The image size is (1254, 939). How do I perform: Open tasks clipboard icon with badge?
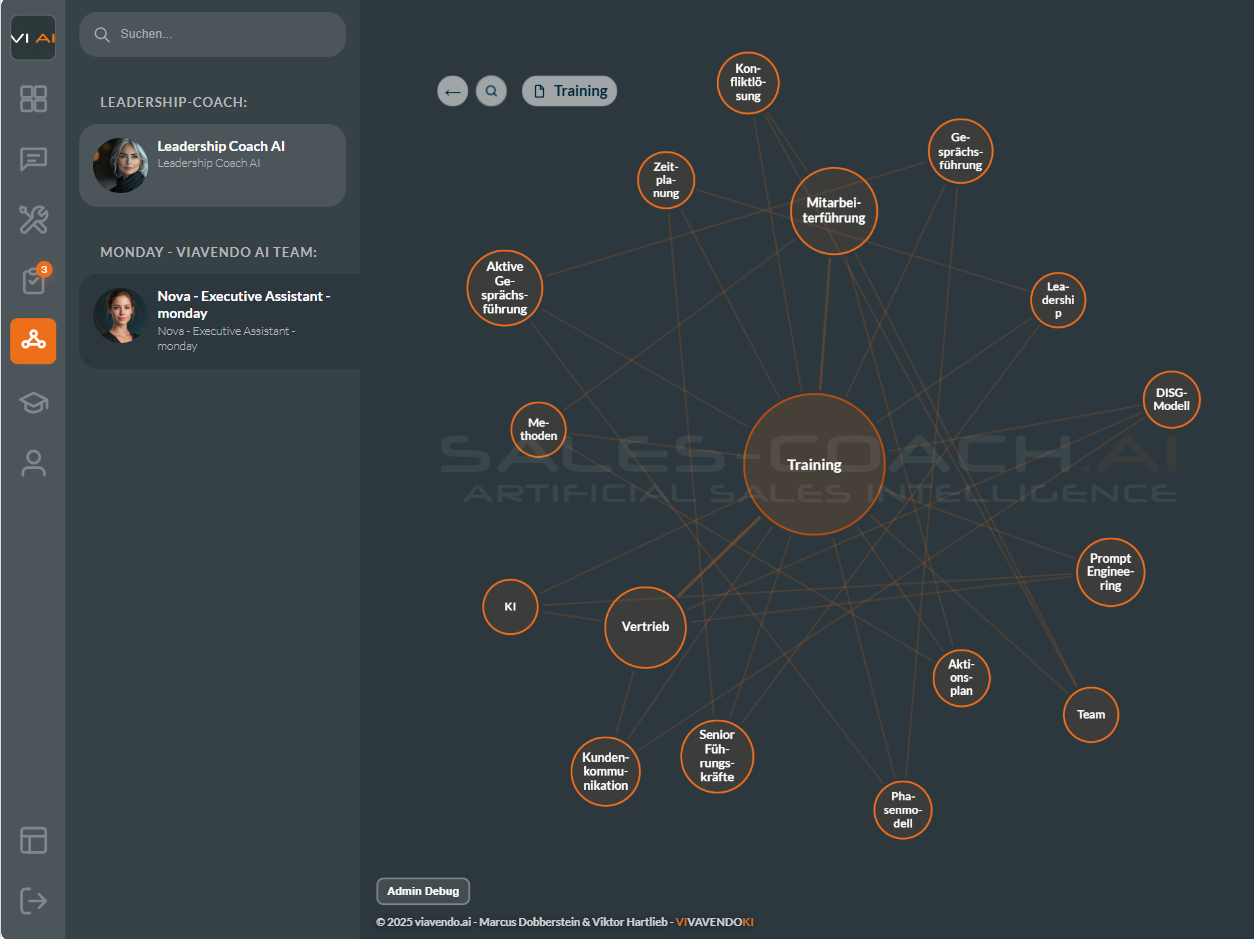point(33,281)
